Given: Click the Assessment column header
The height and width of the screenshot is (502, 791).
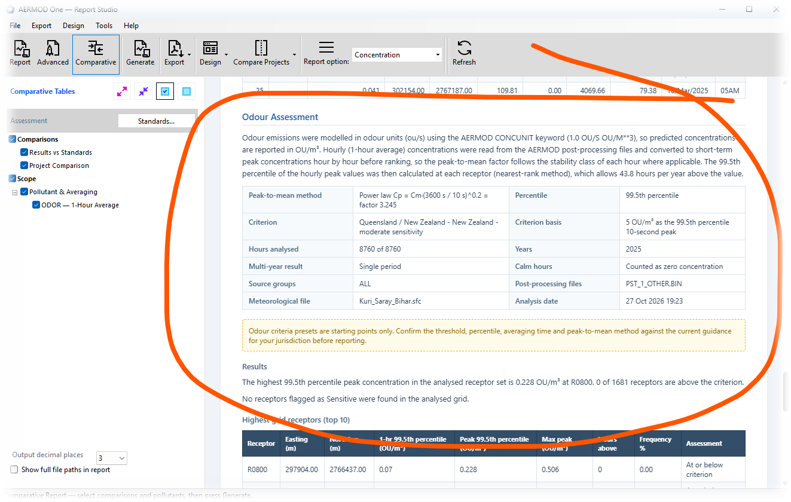Looking at the screenshot, I should pyautogui.click(x=713, y=443).
